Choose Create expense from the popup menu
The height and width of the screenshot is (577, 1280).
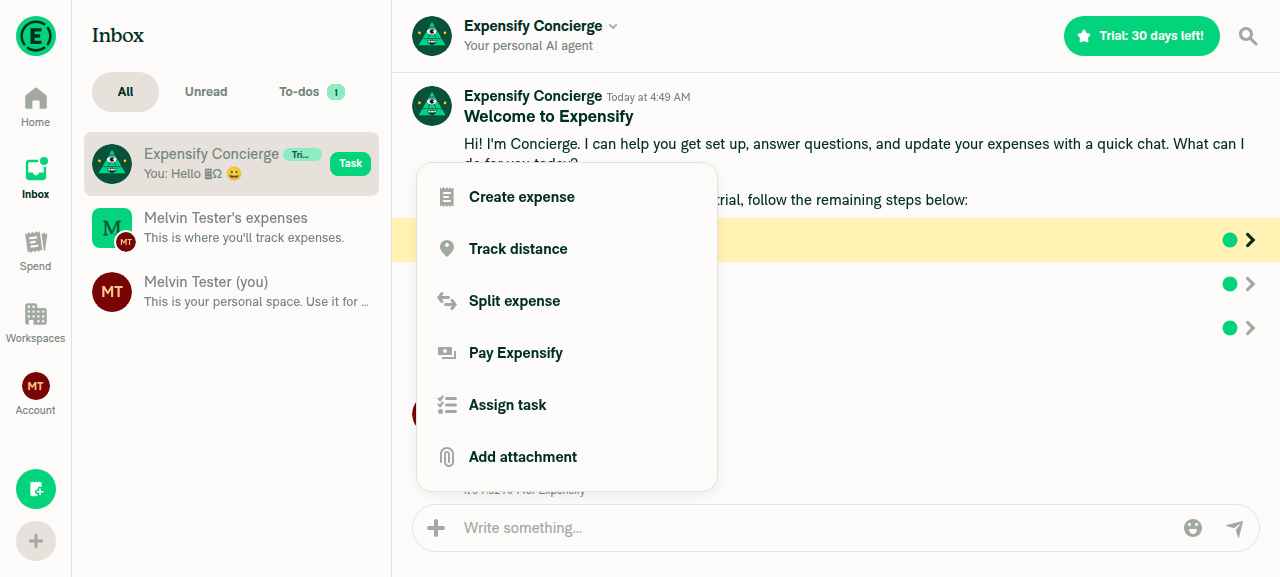tap(567, 197)
